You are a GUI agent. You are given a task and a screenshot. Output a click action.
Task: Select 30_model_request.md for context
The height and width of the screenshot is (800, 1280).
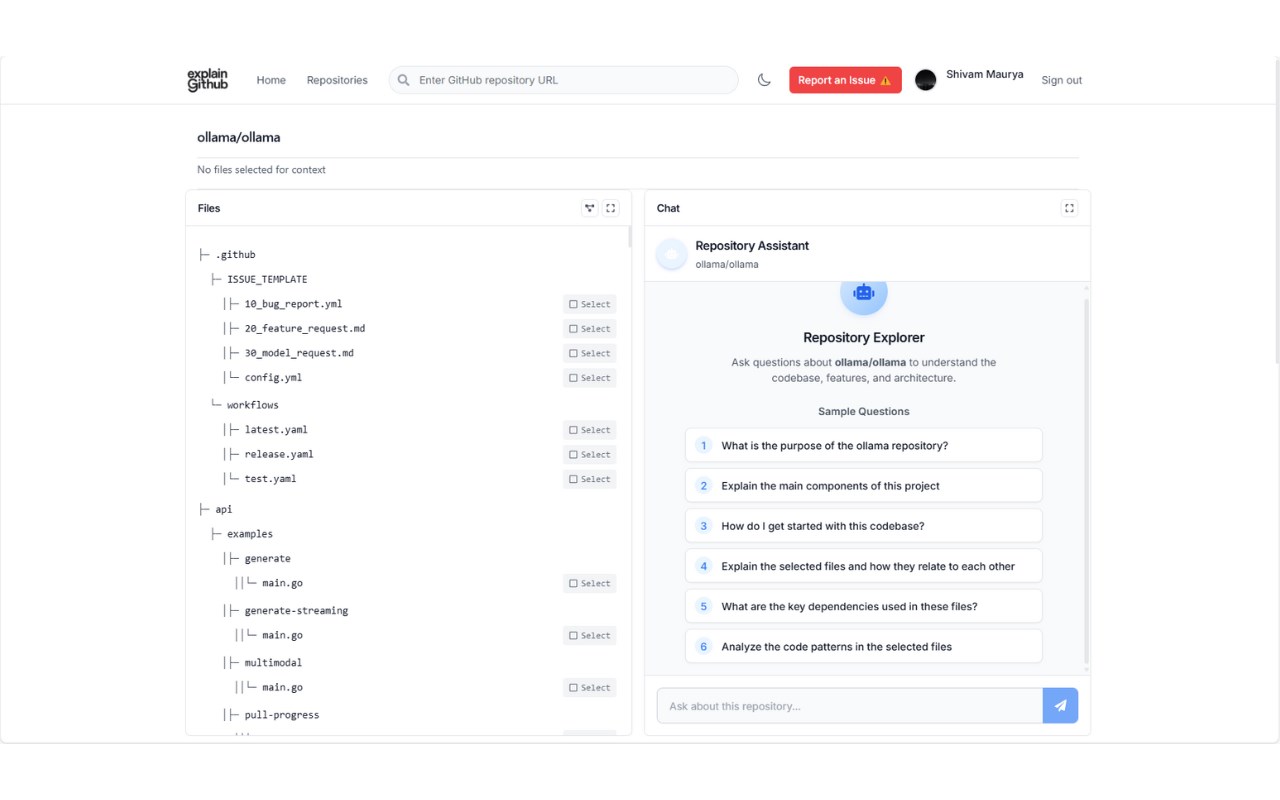590,353
